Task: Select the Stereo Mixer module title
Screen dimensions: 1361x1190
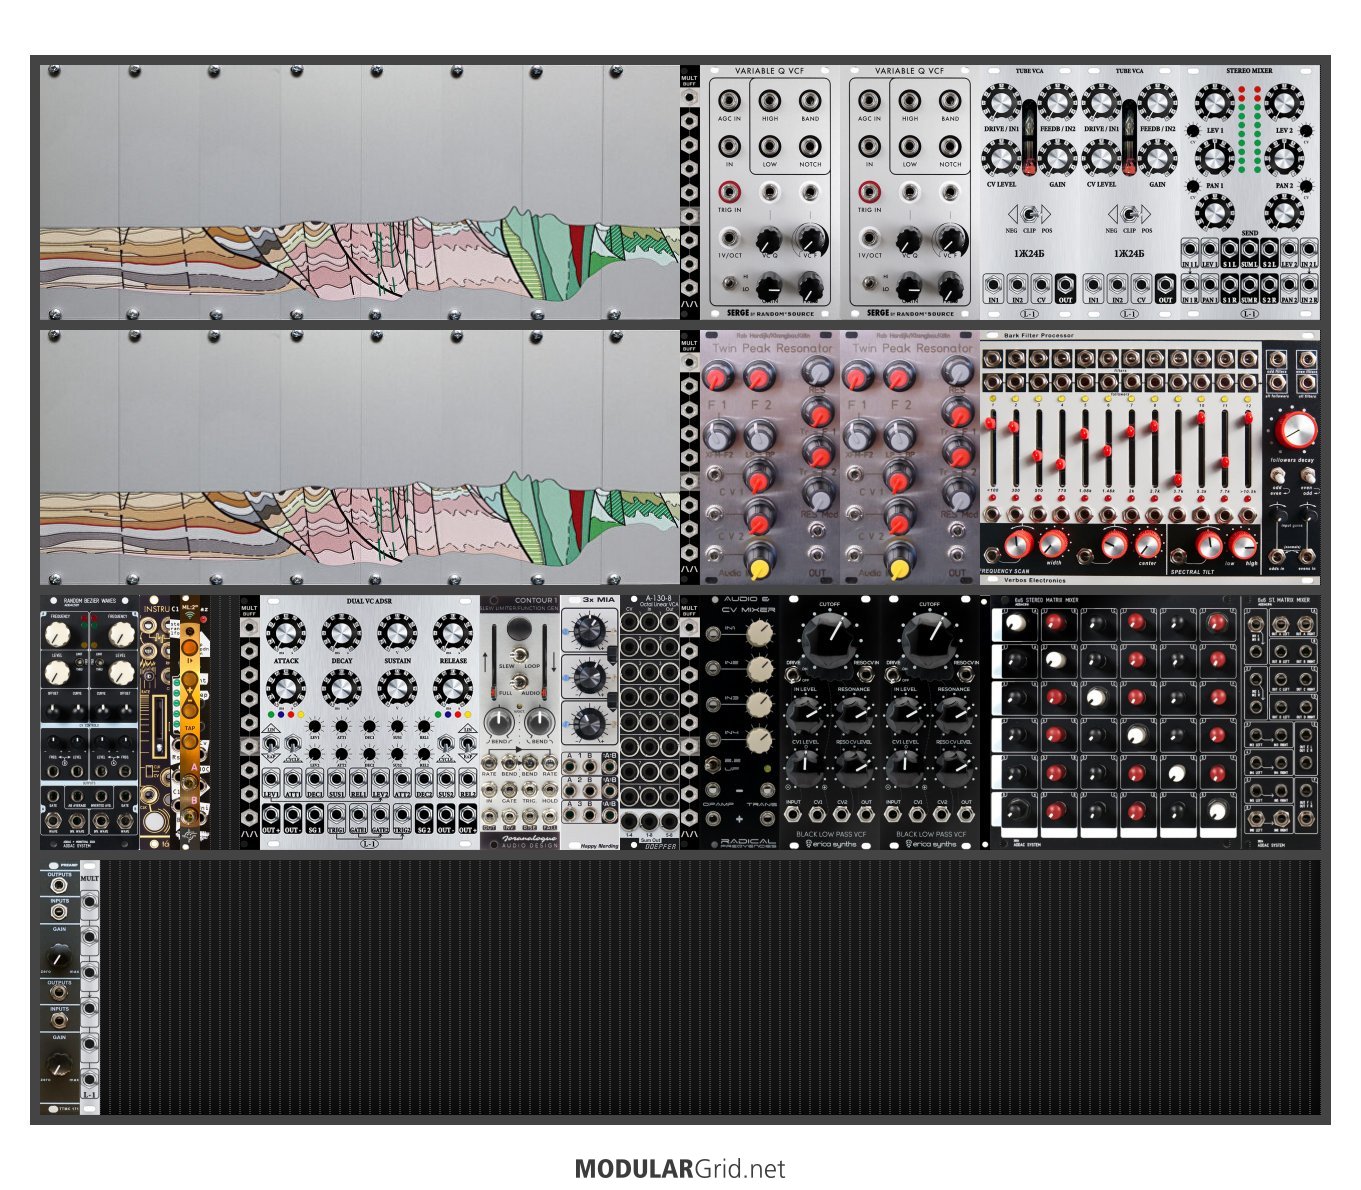Action: [x=1249, y=71]
